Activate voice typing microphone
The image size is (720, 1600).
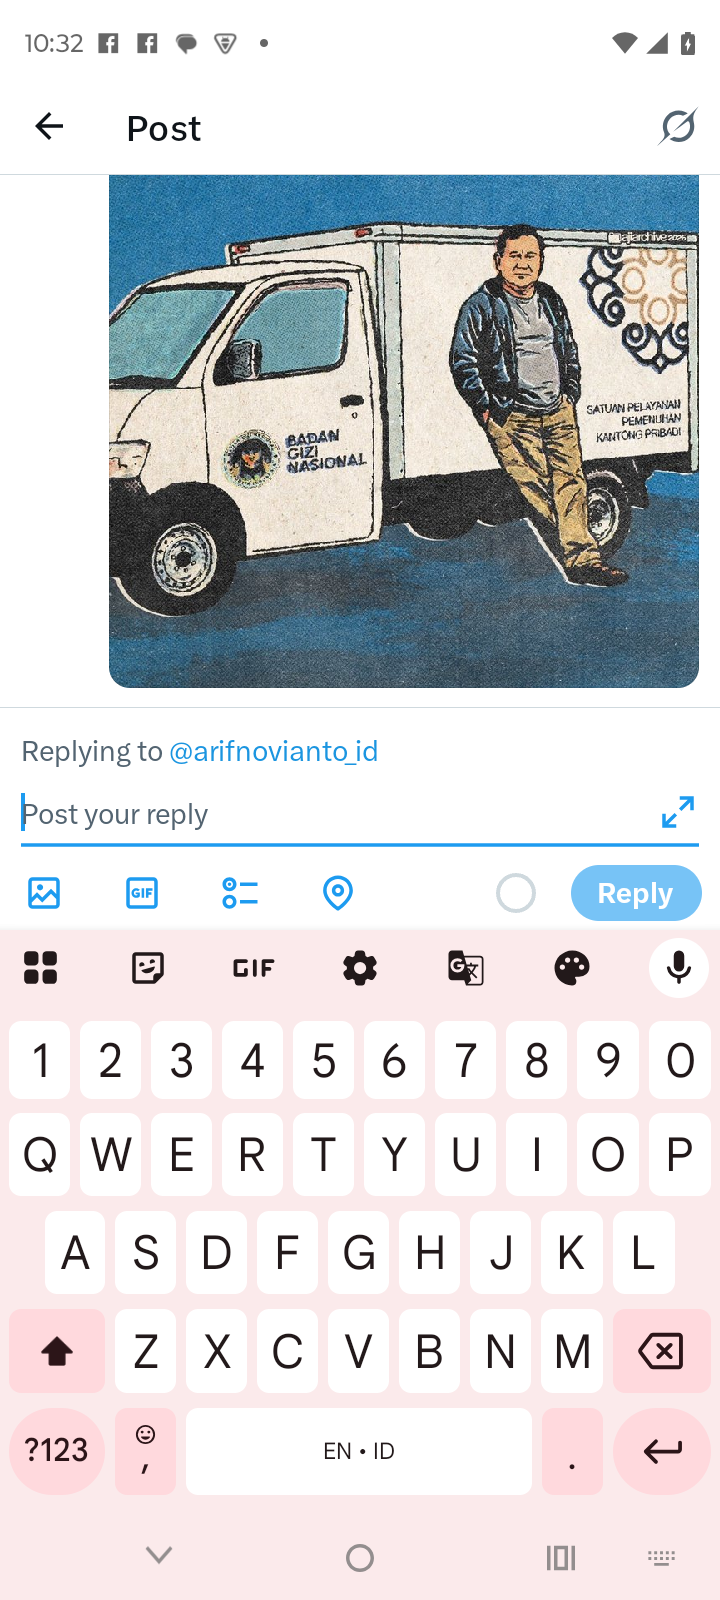tap(679, 968)
